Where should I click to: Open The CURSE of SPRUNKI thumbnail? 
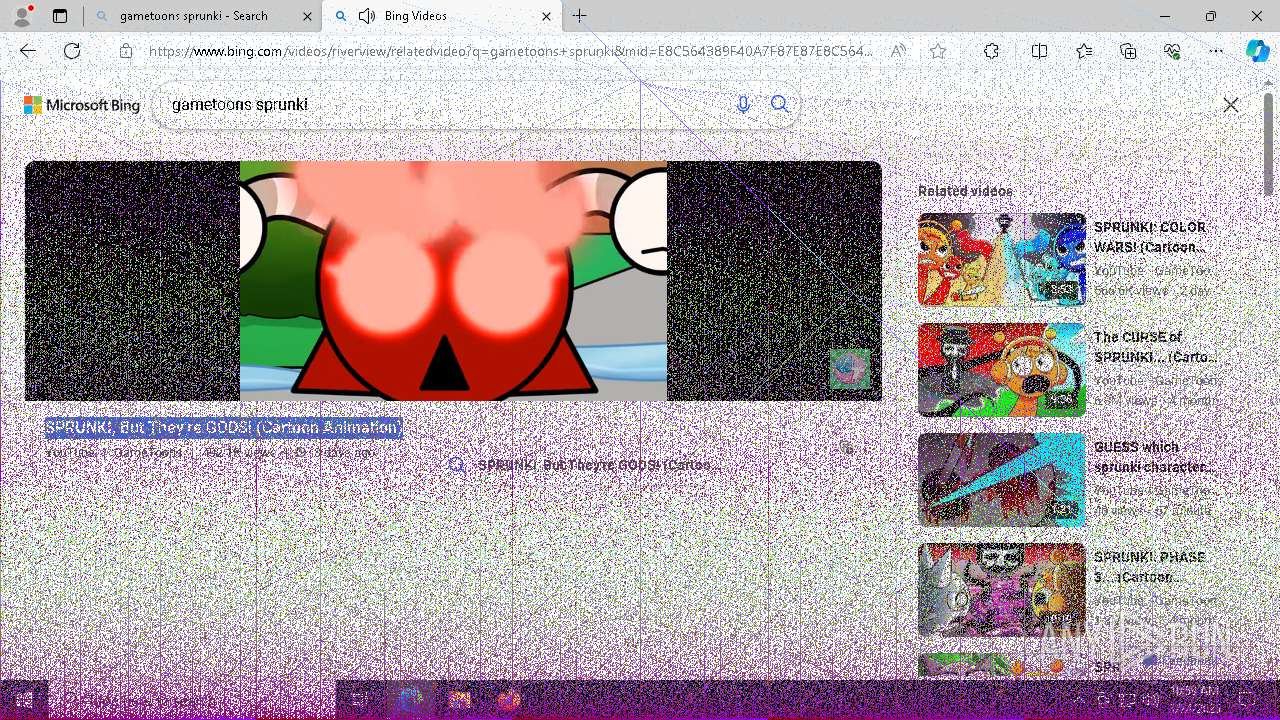click(x=1001, y=369)
